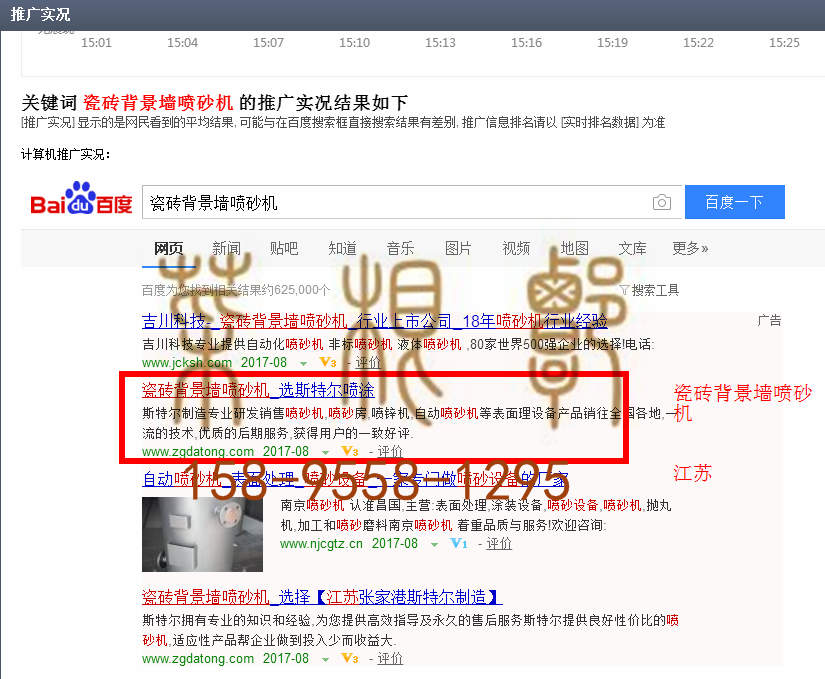Screen dimensions: 825x679
Task: Open 评价 link for njcgtz.cn result
Action: click(x=499, y=543)
